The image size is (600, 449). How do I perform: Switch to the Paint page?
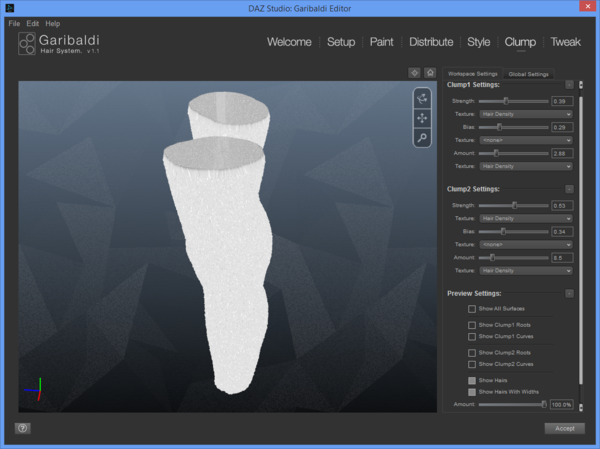[382, 42]
